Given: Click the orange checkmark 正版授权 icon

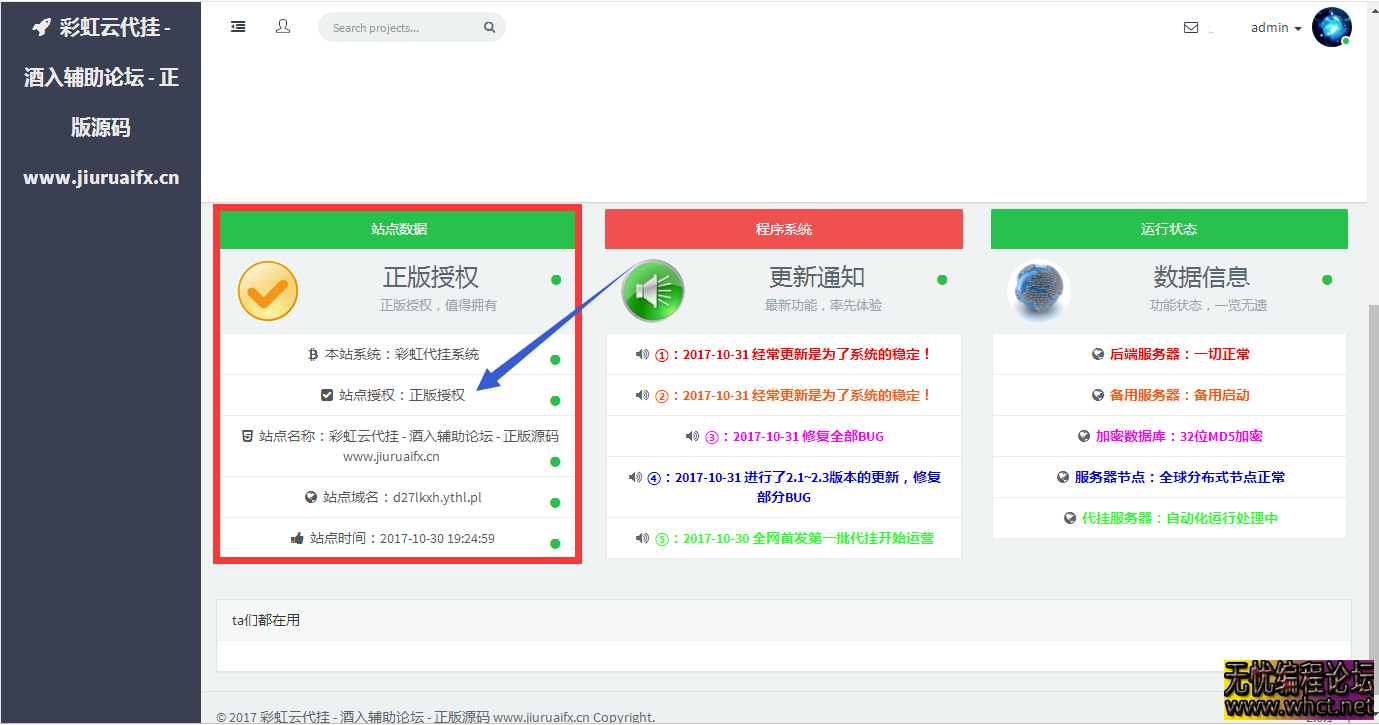Looking at the screenshot, I should (268, 291).
